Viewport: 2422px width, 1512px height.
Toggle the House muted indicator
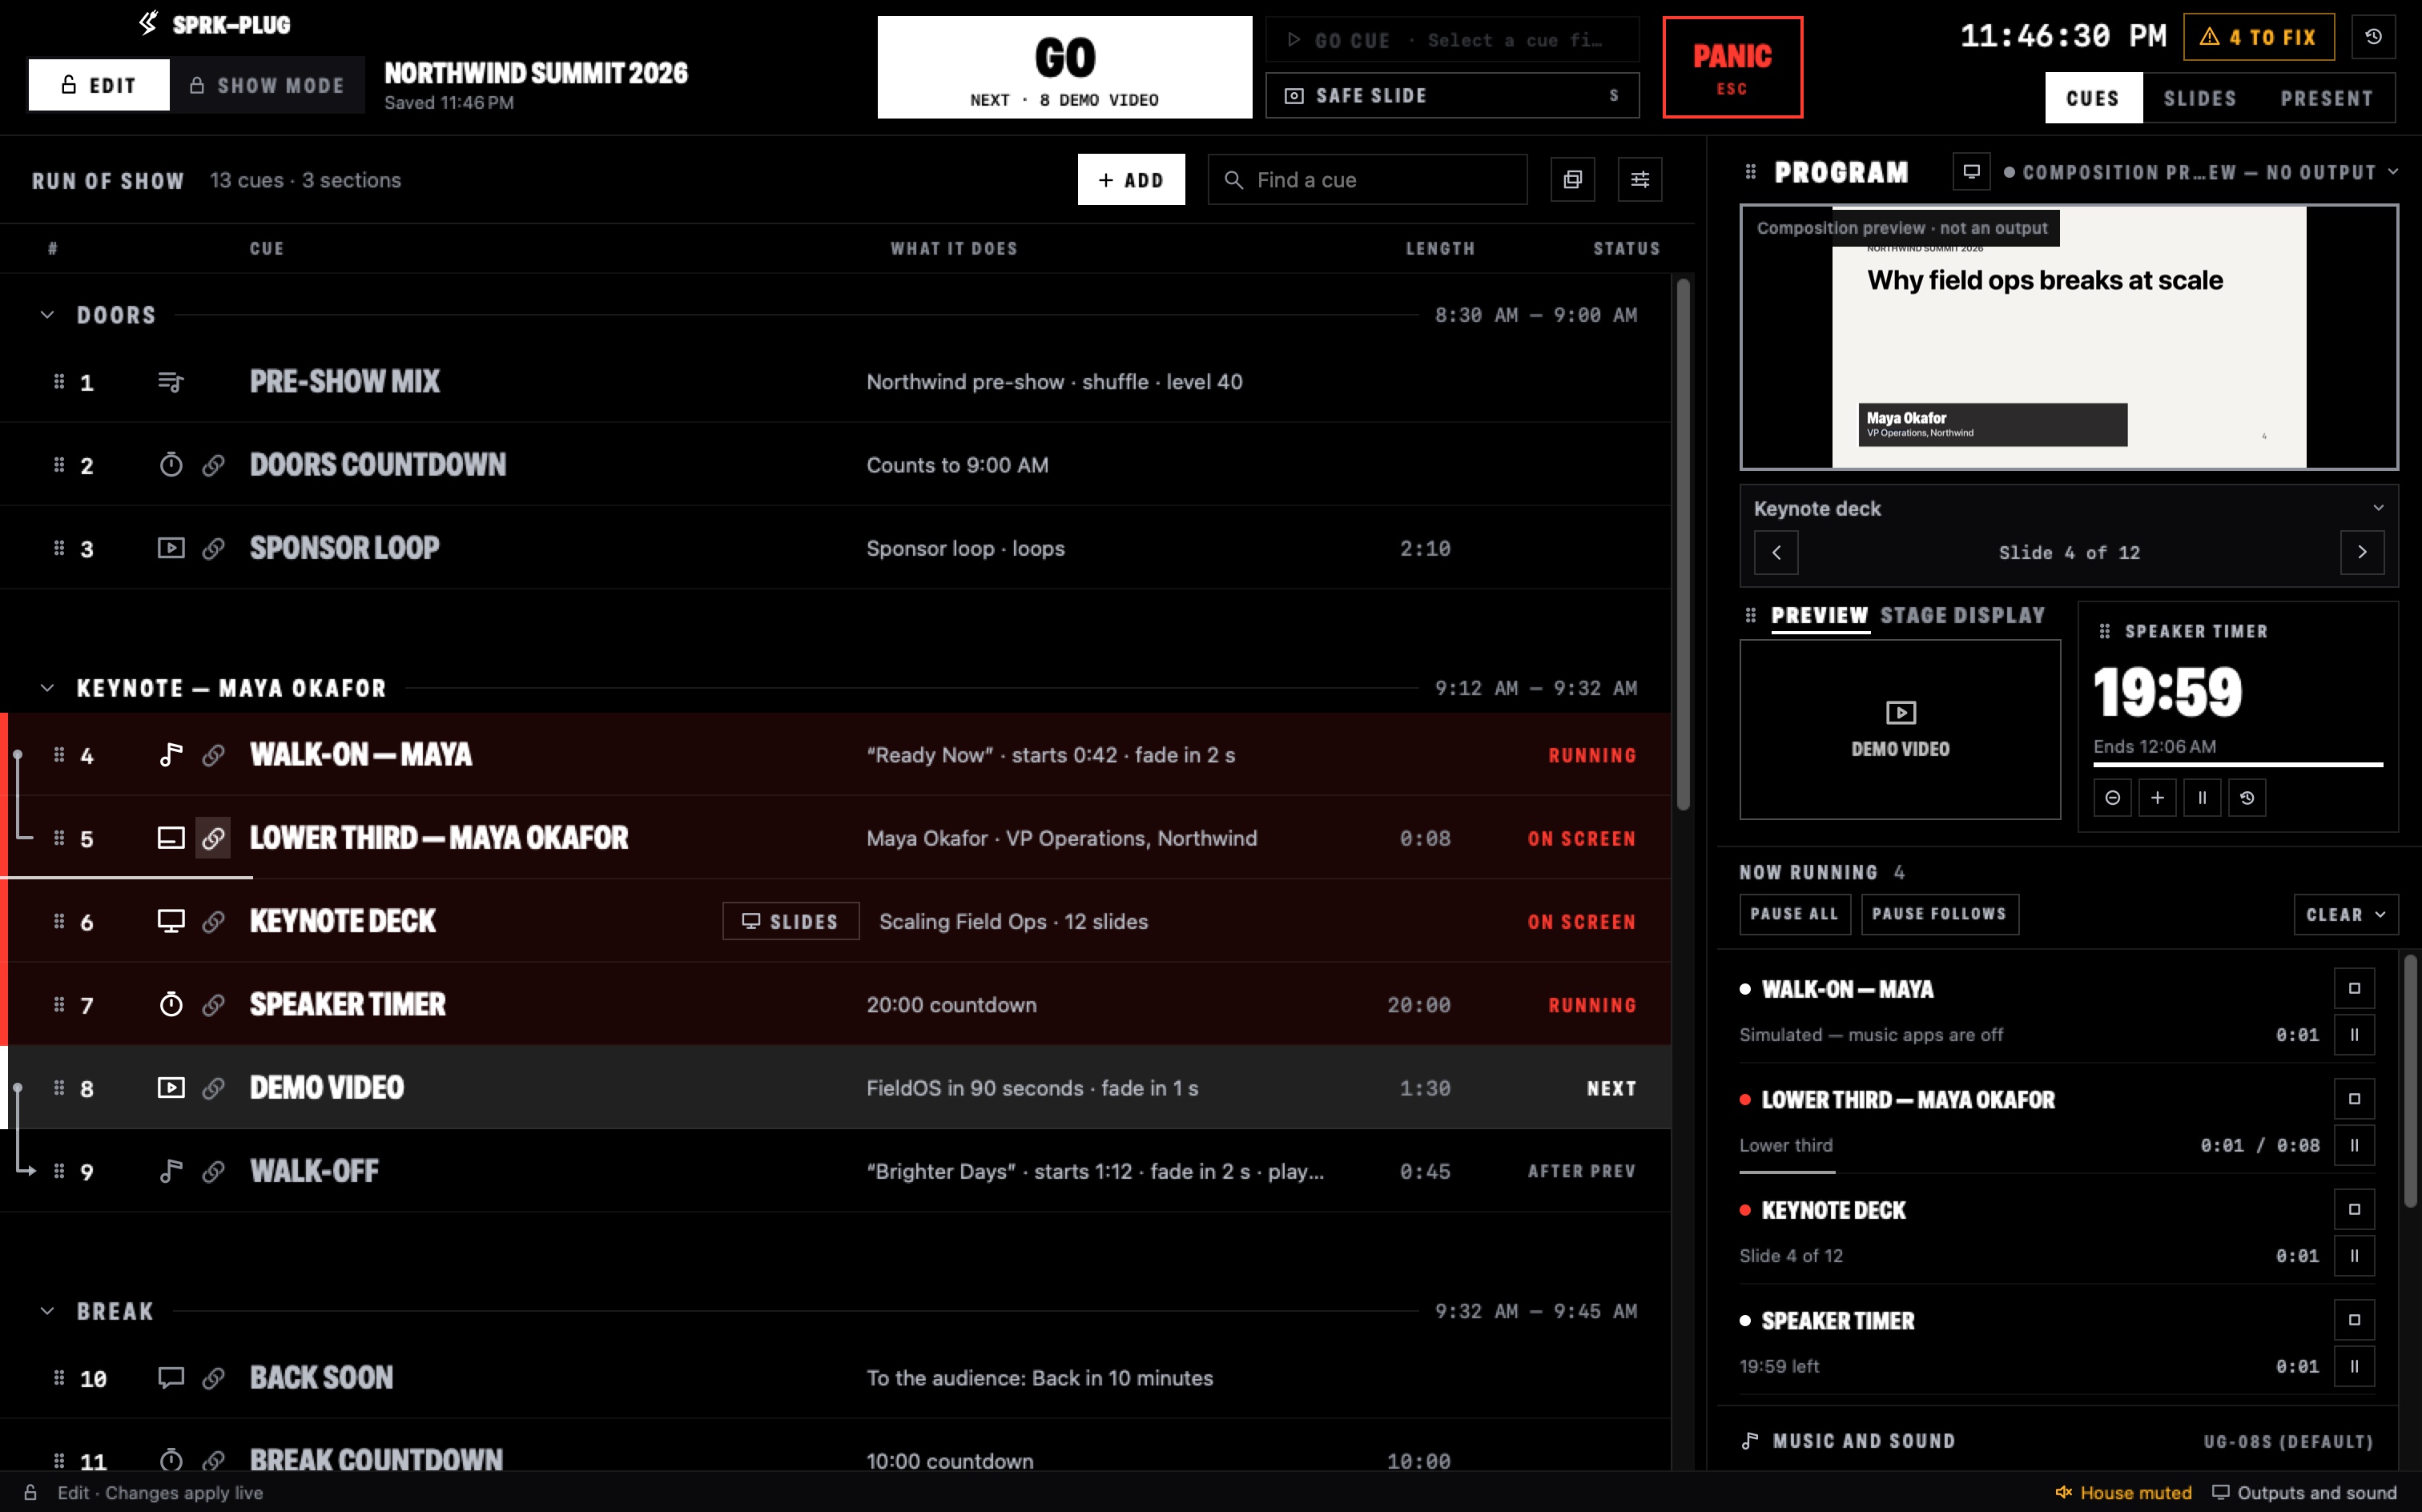coord(2123,1492)
